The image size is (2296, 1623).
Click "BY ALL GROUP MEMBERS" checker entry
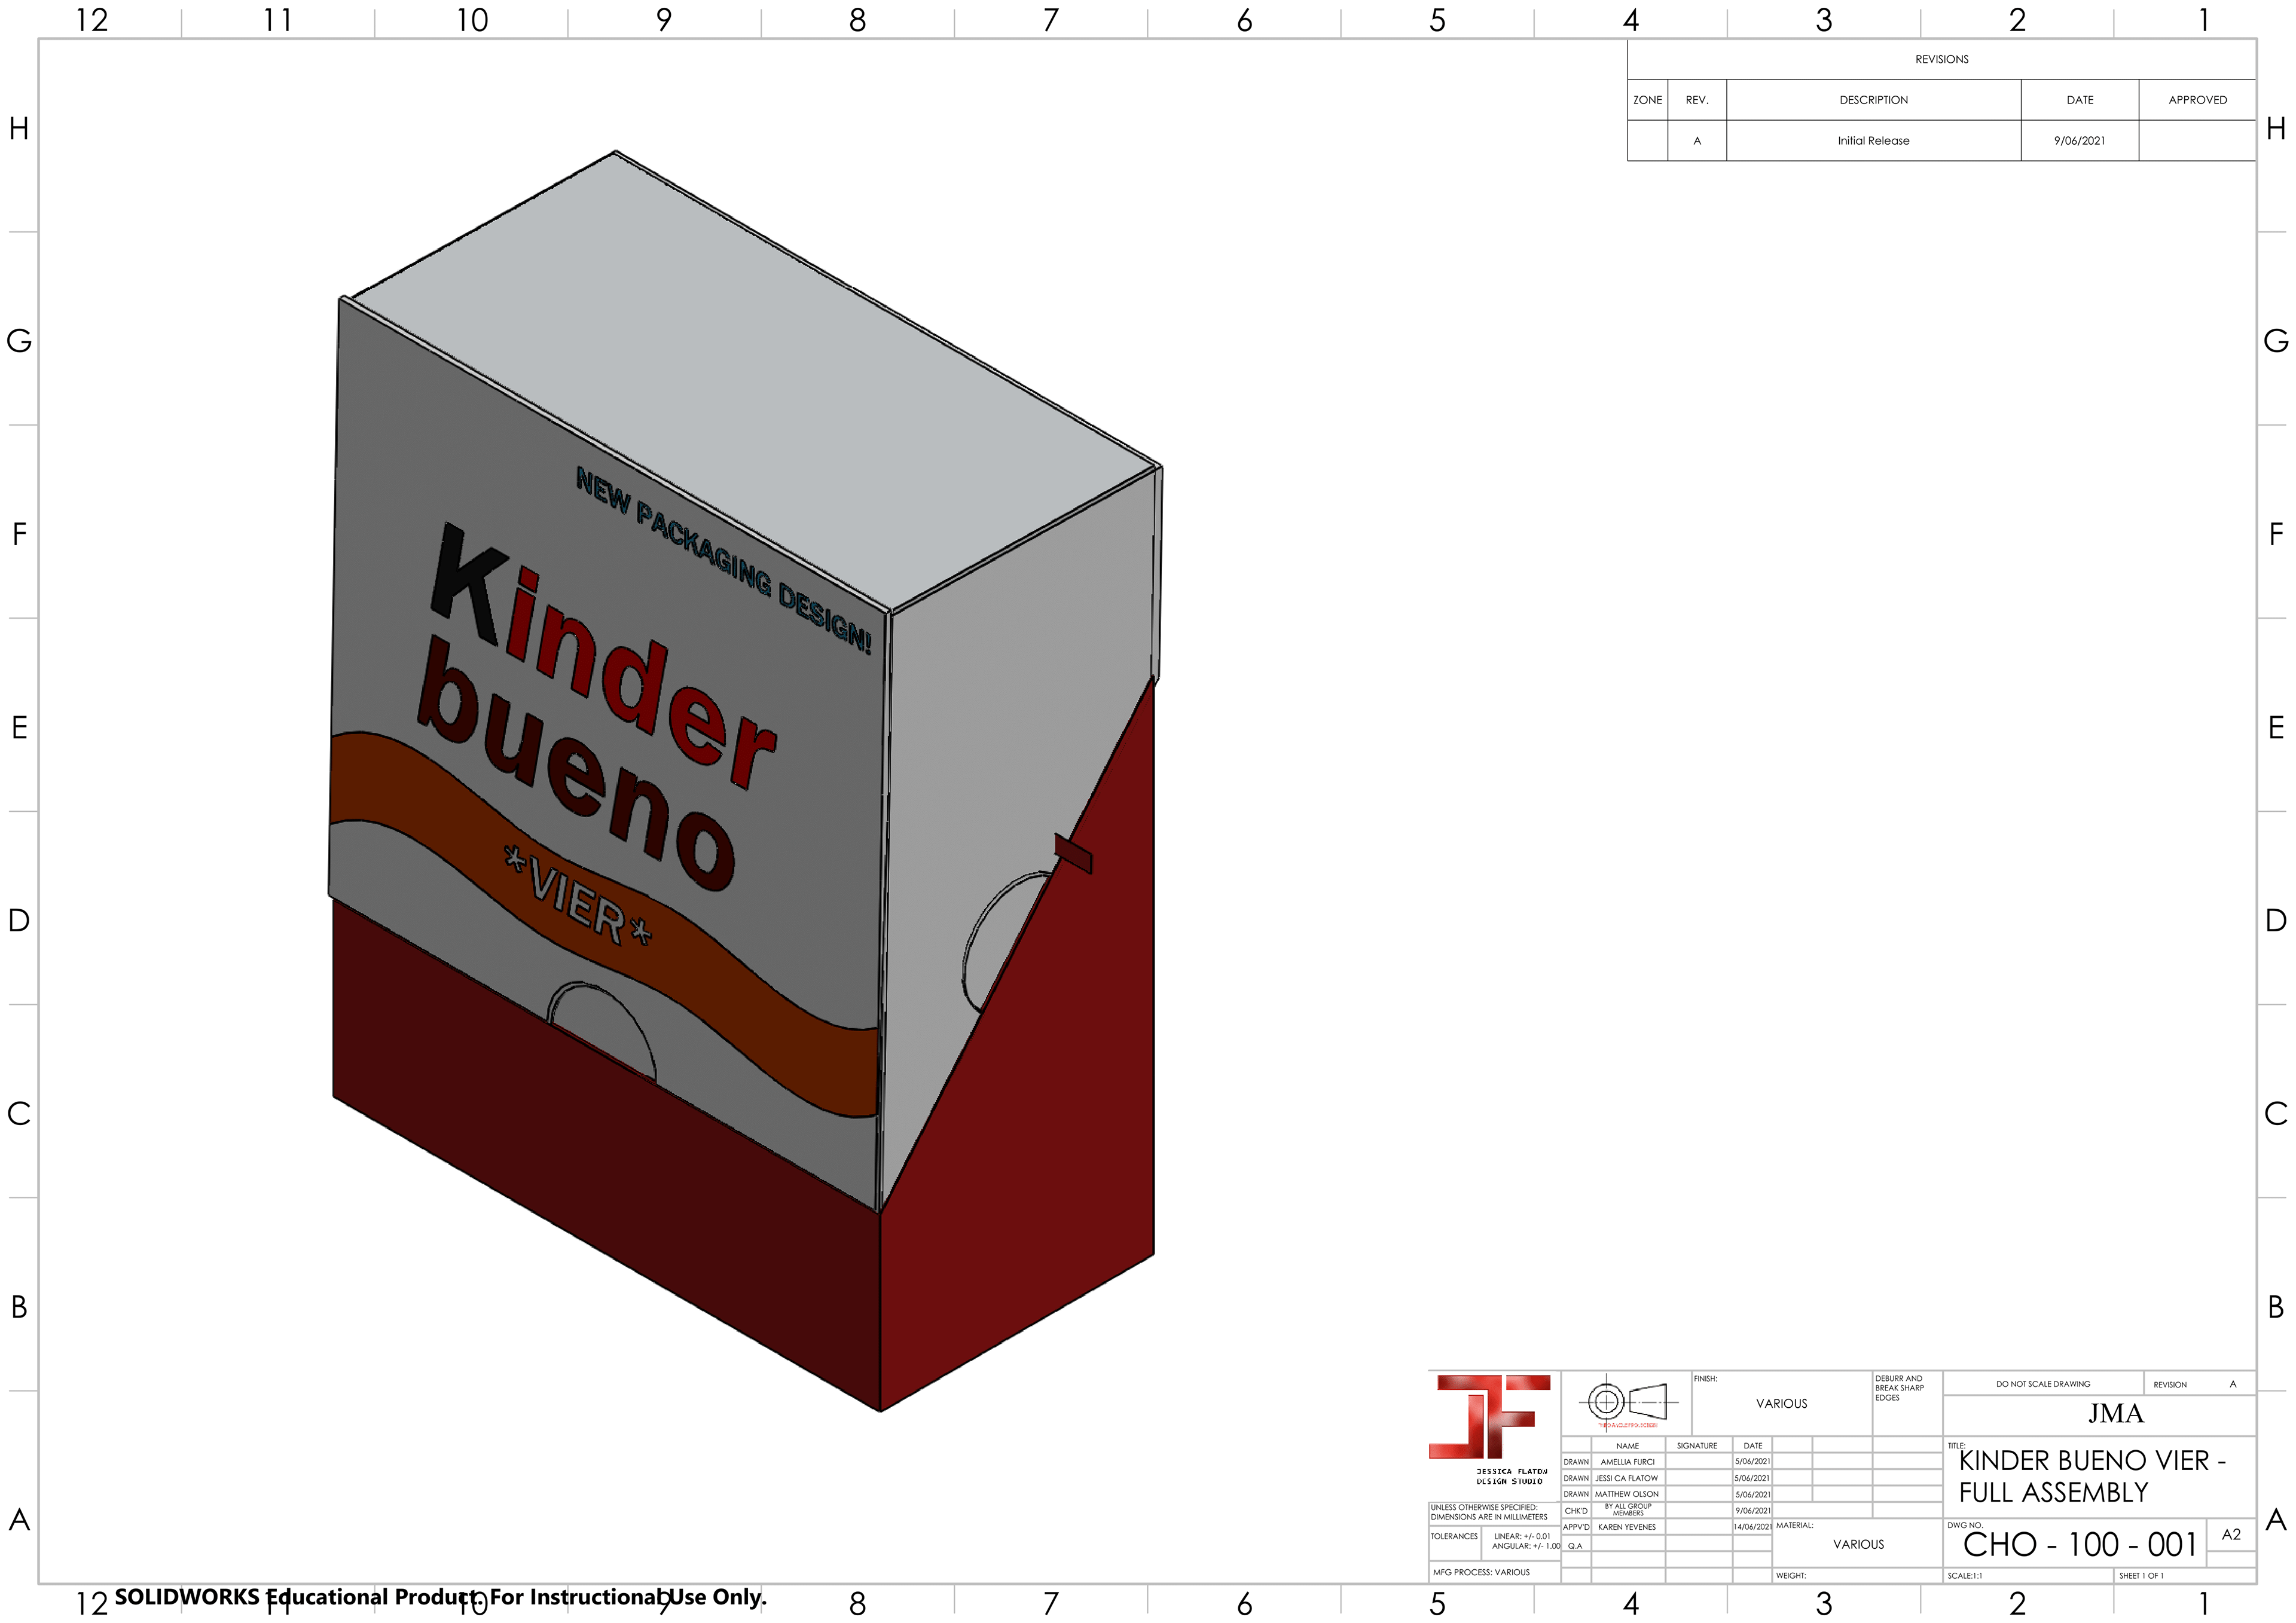(1628, 1510)
